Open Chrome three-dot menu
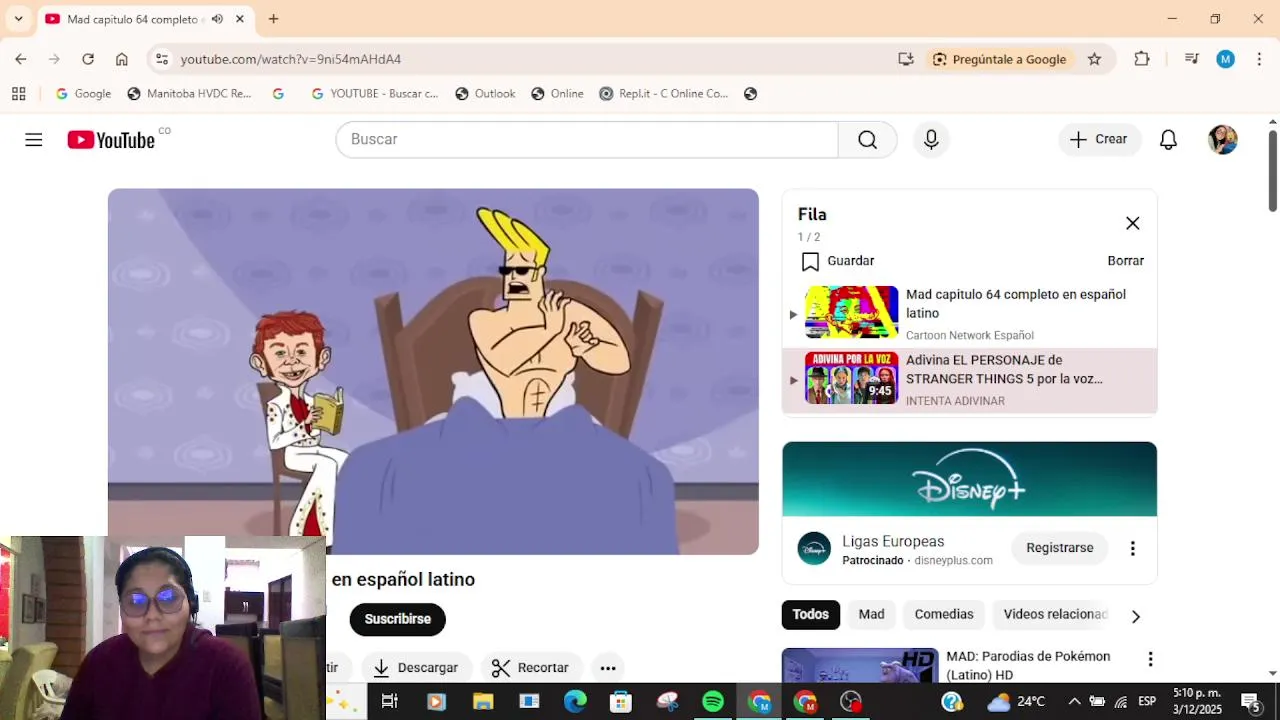The image size is (1280, 720). coord(1259,59)
